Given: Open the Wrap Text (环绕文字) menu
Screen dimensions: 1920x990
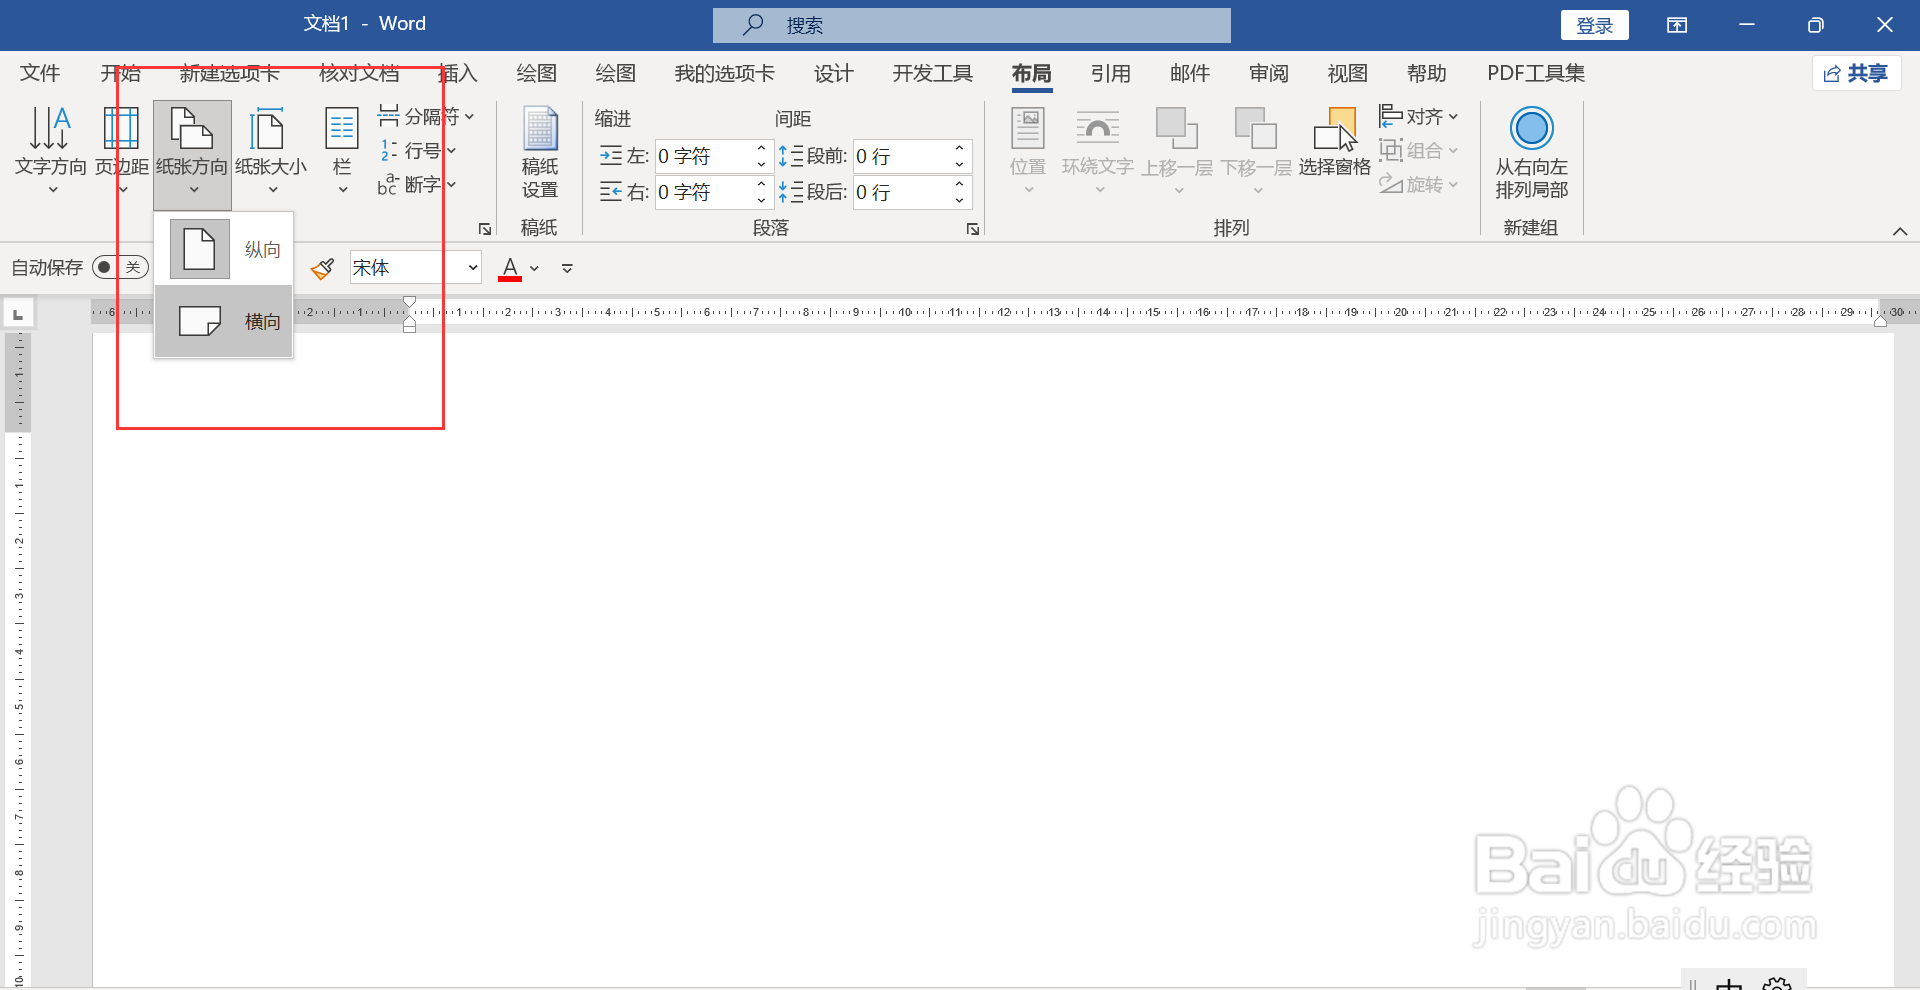Looking at the screenshot, I should pos(1097,150).
